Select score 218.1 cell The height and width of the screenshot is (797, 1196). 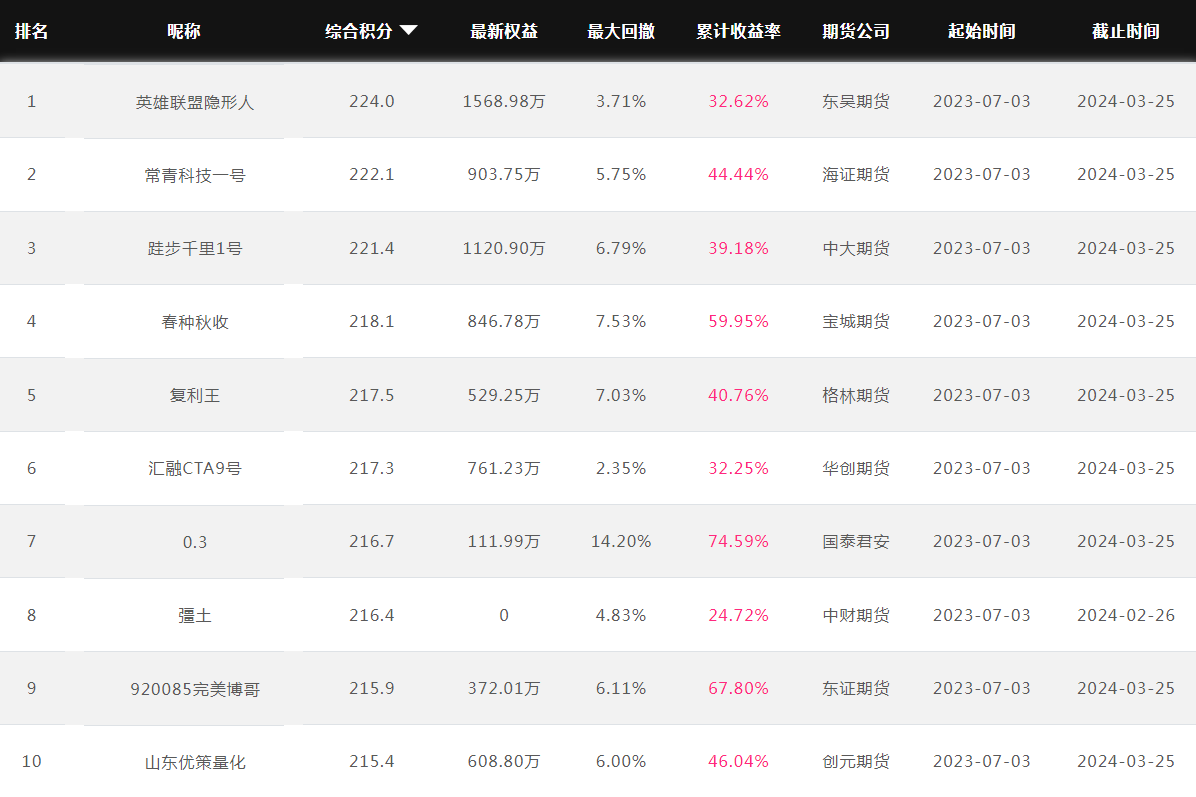pos(371,321)
